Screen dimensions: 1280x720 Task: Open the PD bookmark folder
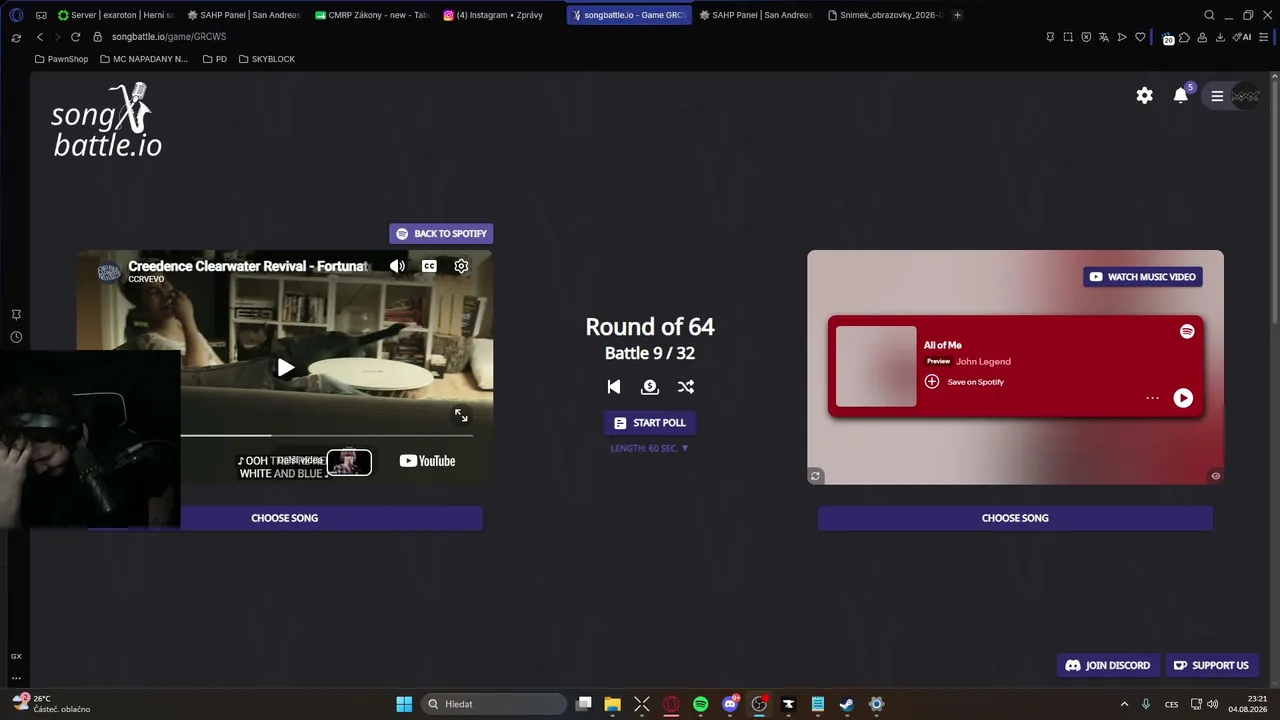point(215,59)
